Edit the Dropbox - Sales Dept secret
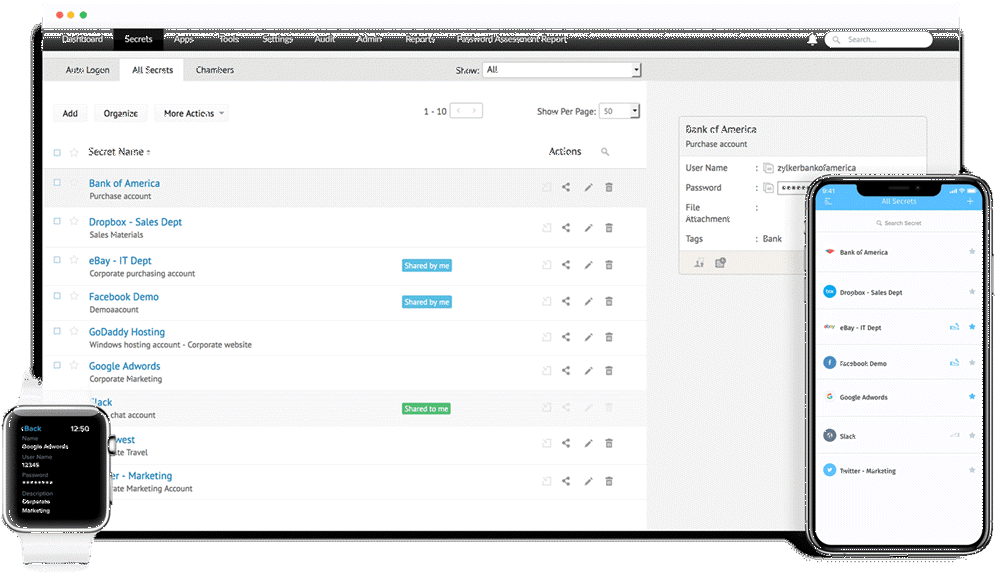Screen dimensions: 1000x573 pos(588,227)
